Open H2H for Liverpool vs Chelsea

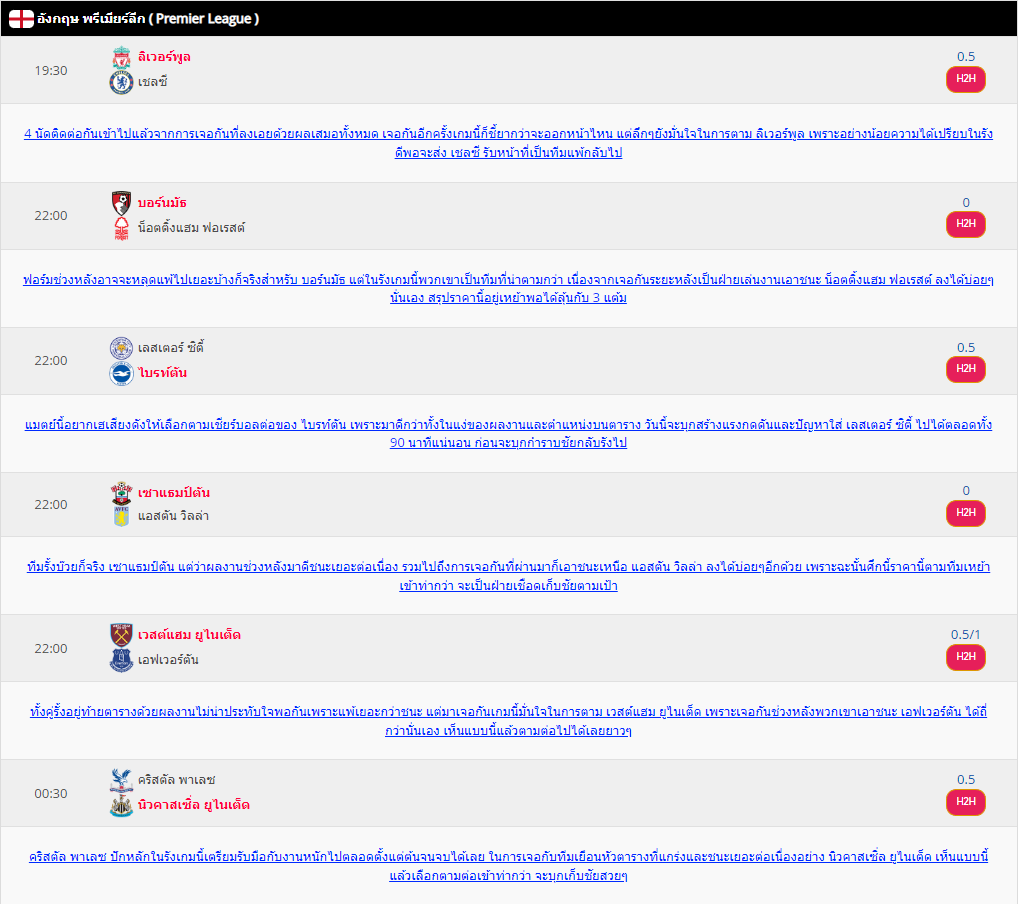(x=965, y=79)
